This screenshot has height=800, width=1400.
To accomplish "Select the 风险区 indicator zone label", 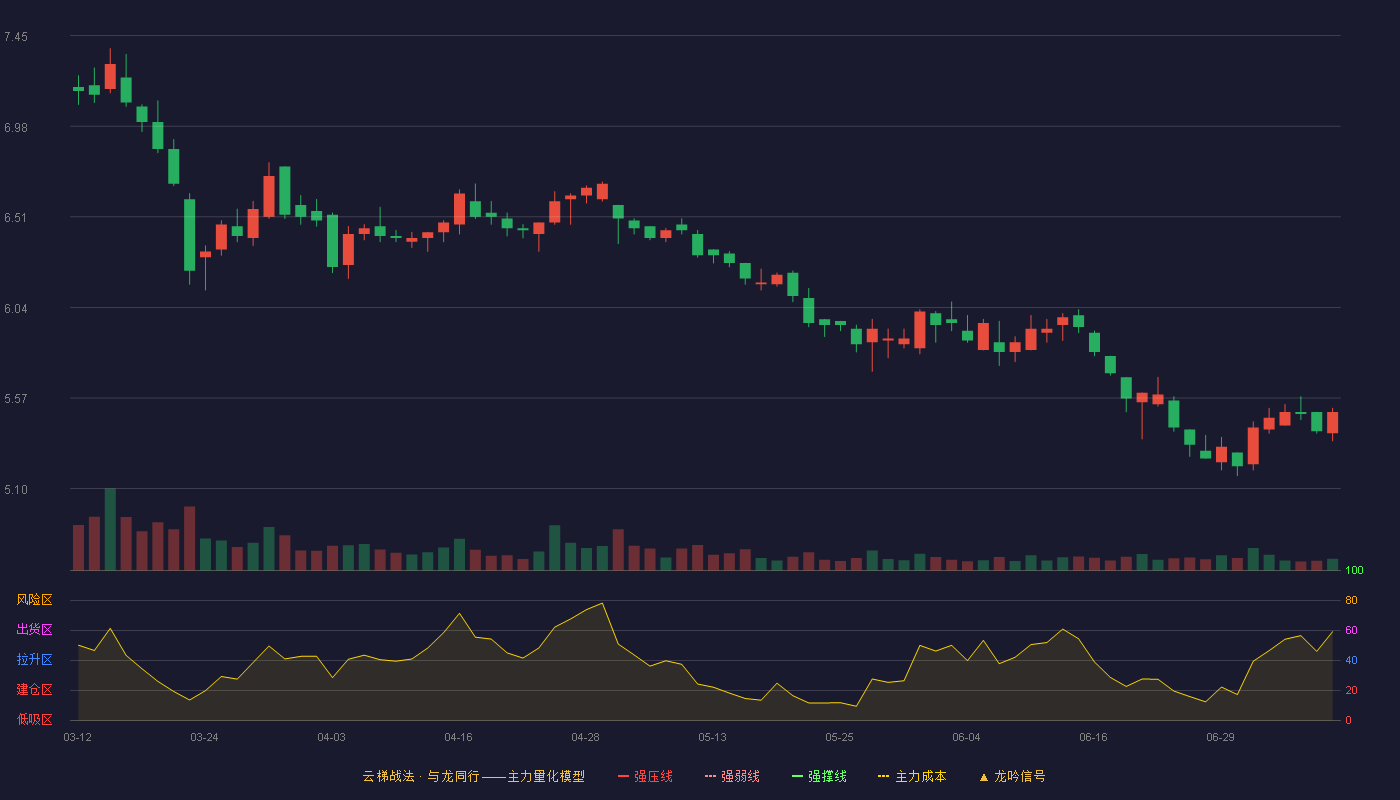I will [34, 600].
